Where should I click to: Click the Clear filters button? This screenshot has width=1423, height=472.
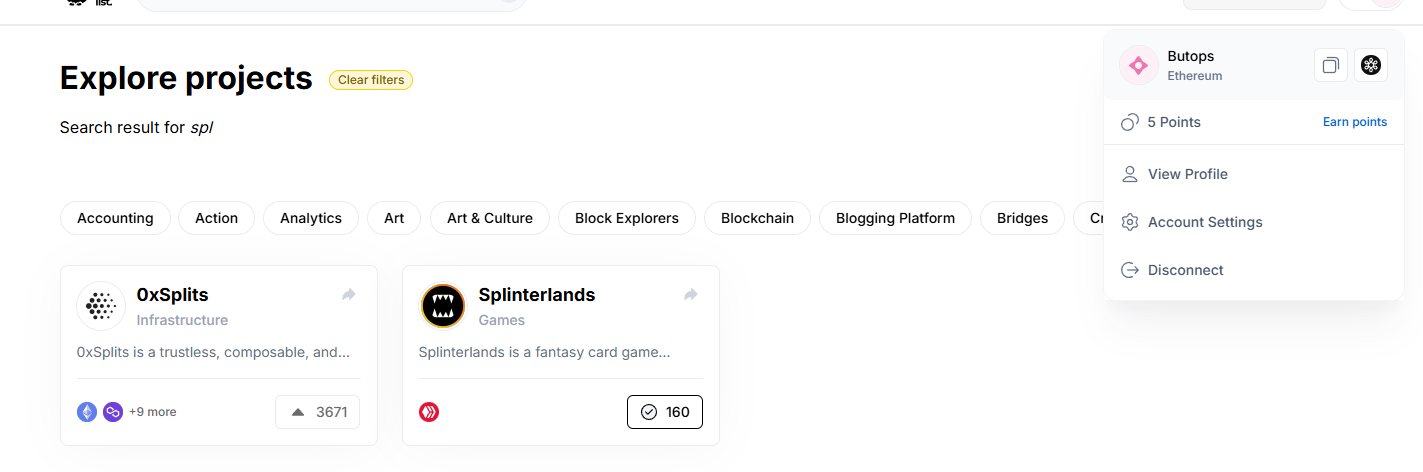pyautogui.click(x=371, y=80)
